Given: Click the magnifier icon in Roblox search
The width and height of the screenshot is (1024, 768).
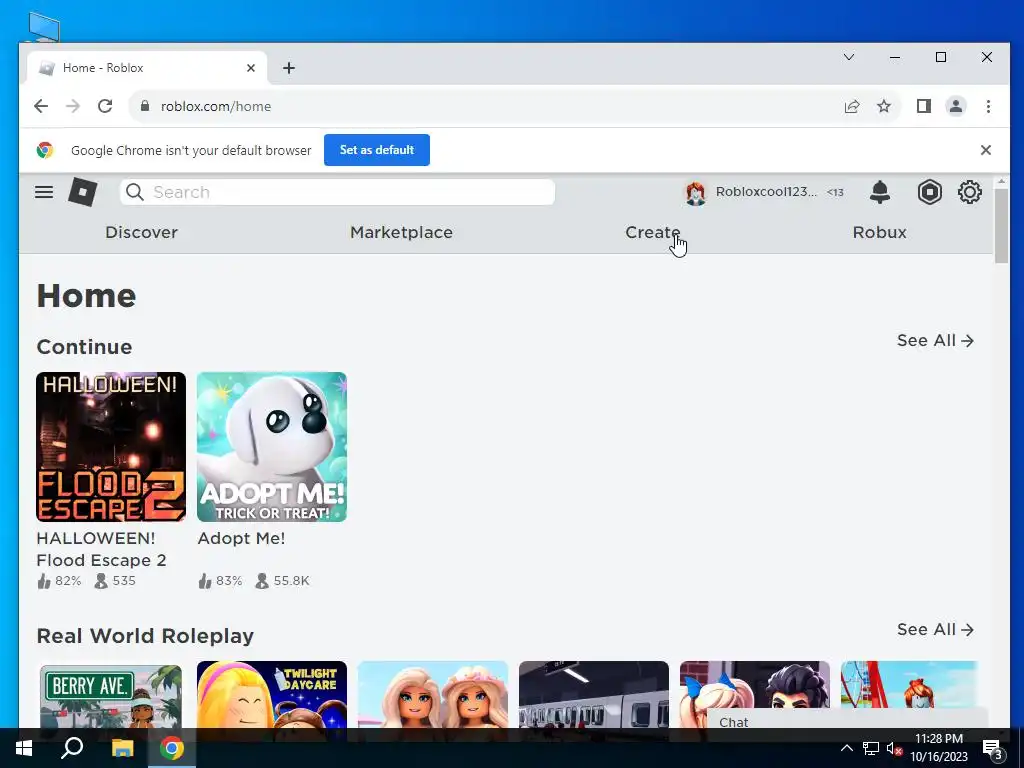Looking at the screenshot, I should point(135,192).
